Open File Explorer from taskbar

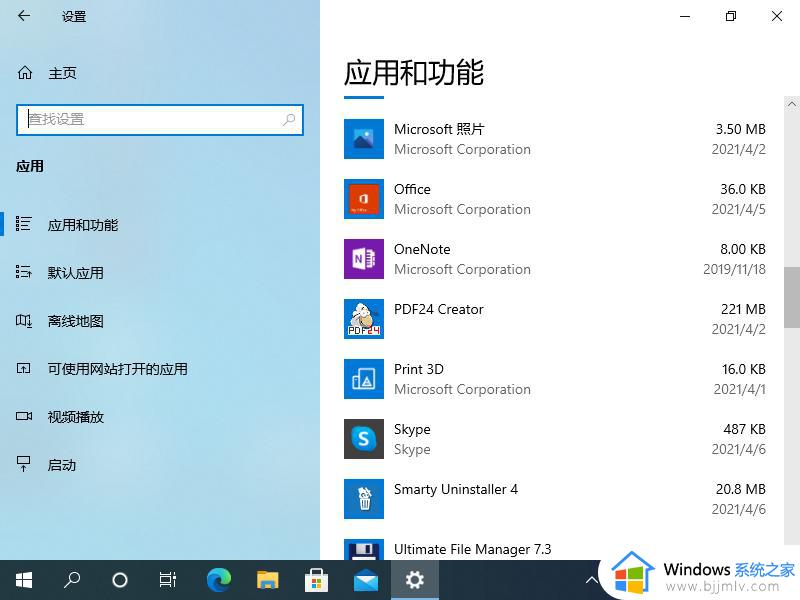tap(267, 580)
